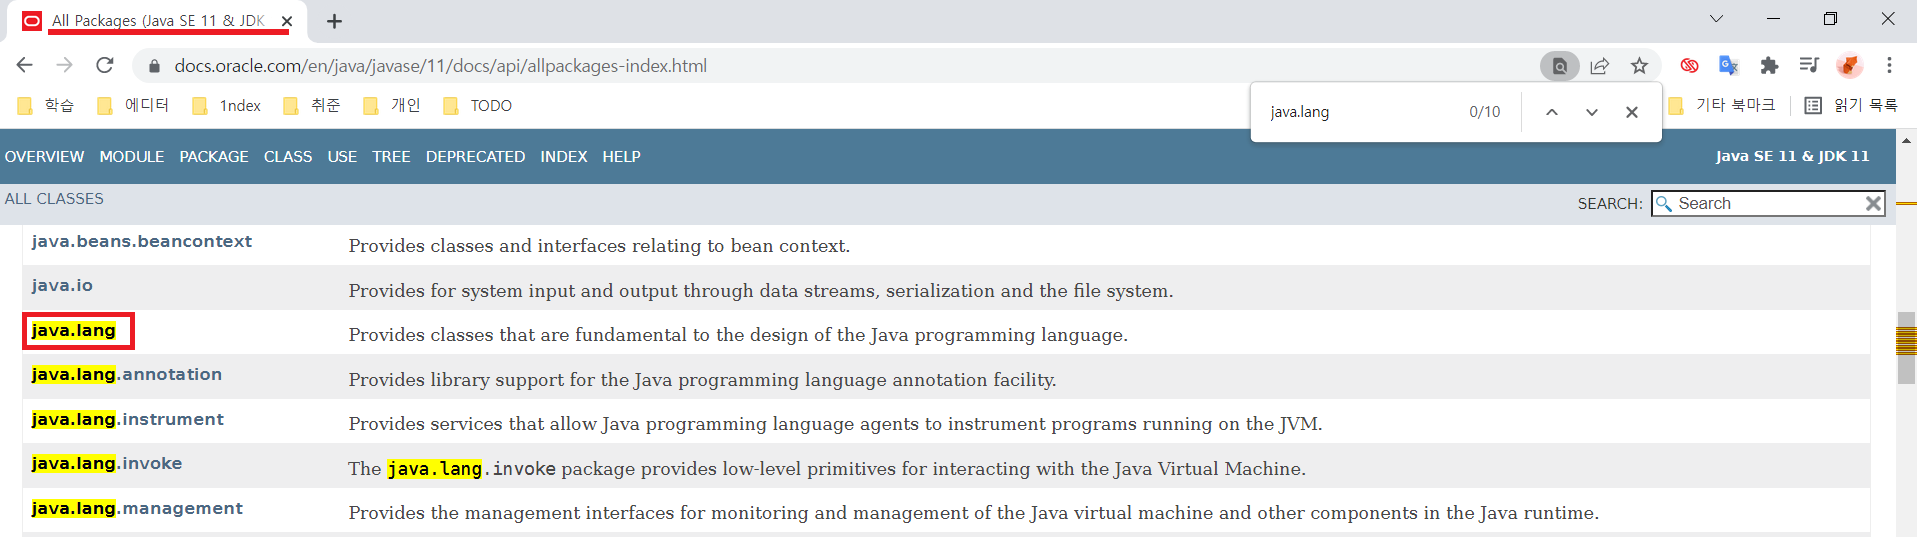Reload the current page
The height and width of the screenshot is (537, 1917).
(x=105, y=65)
